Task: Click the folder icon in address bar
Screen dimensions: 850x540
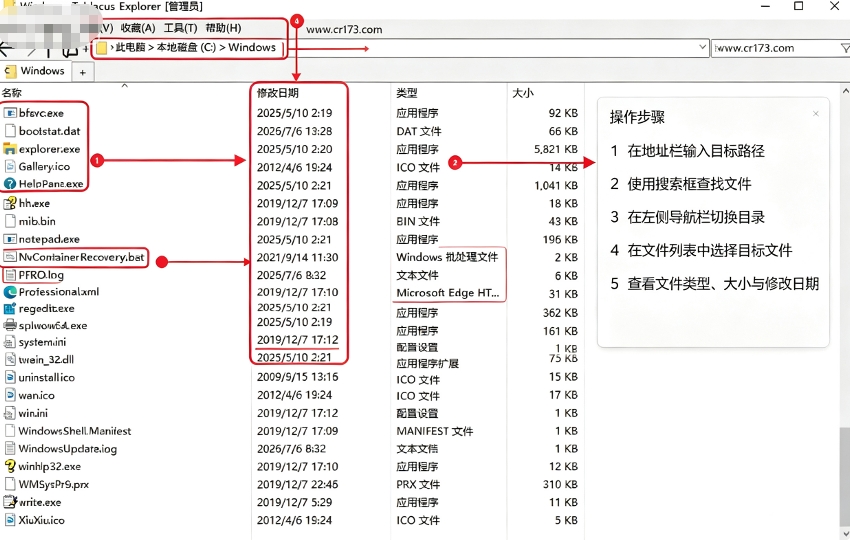Action: (x=101, y=48)
